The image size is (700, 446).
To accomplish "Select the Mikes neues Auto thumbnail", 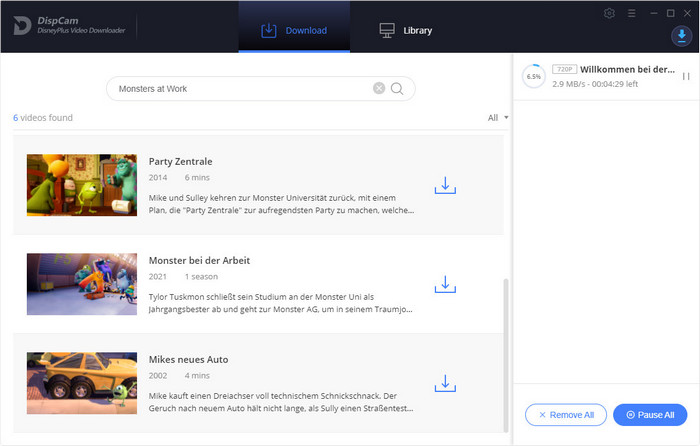I will click(x=81, y=383).
